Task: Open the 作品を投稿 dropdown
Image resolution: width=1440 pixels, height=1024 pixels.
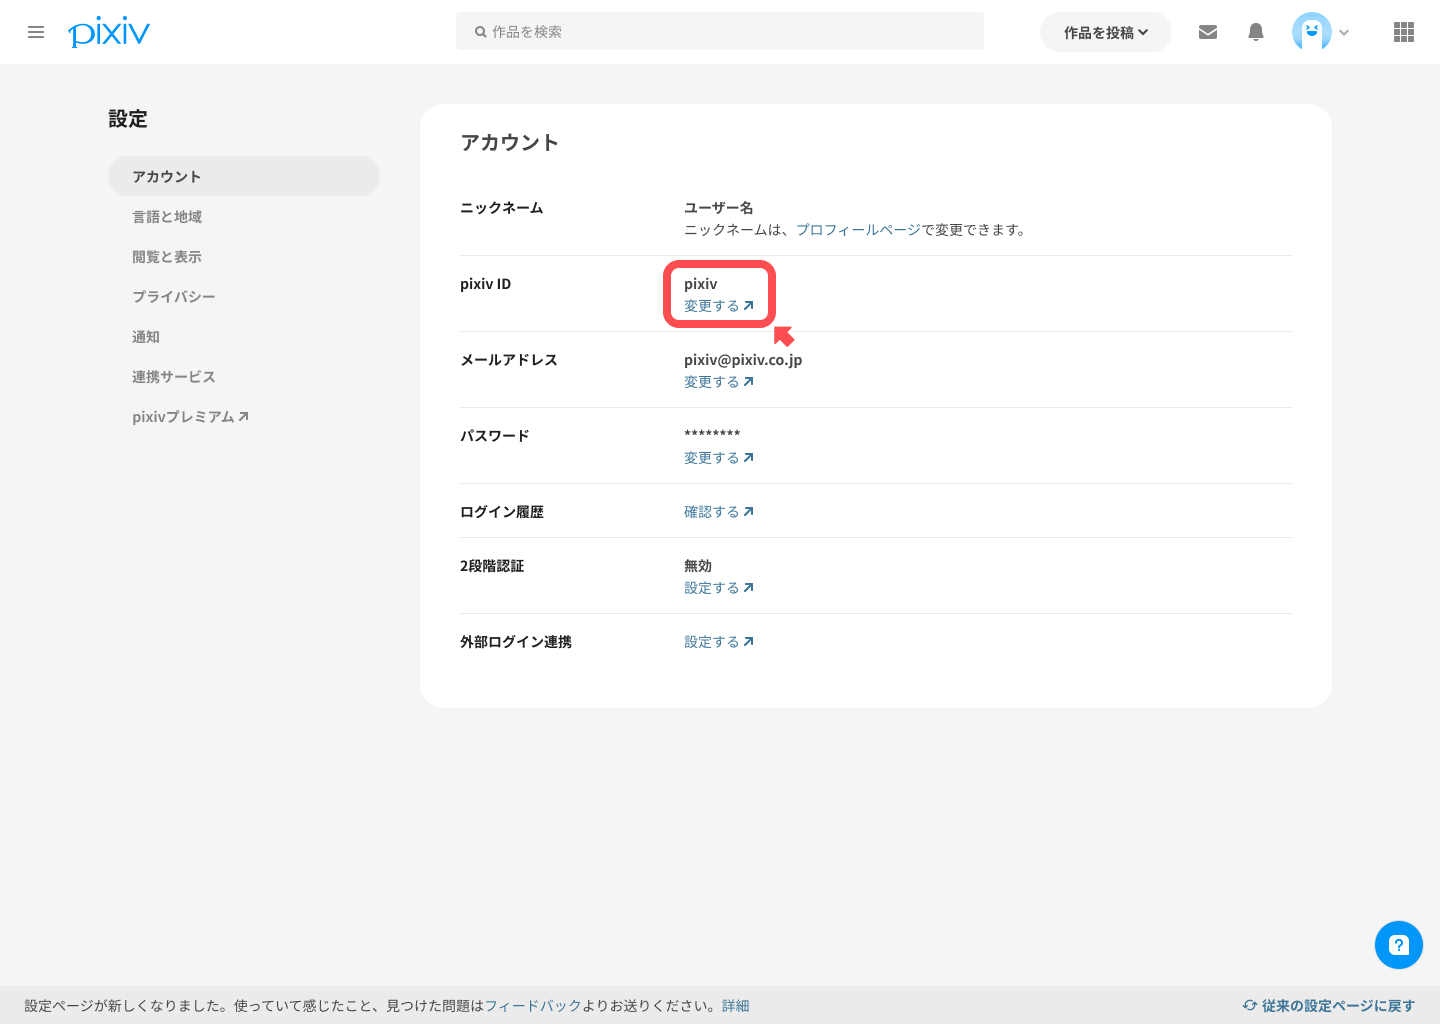Action: [1105, 31]
